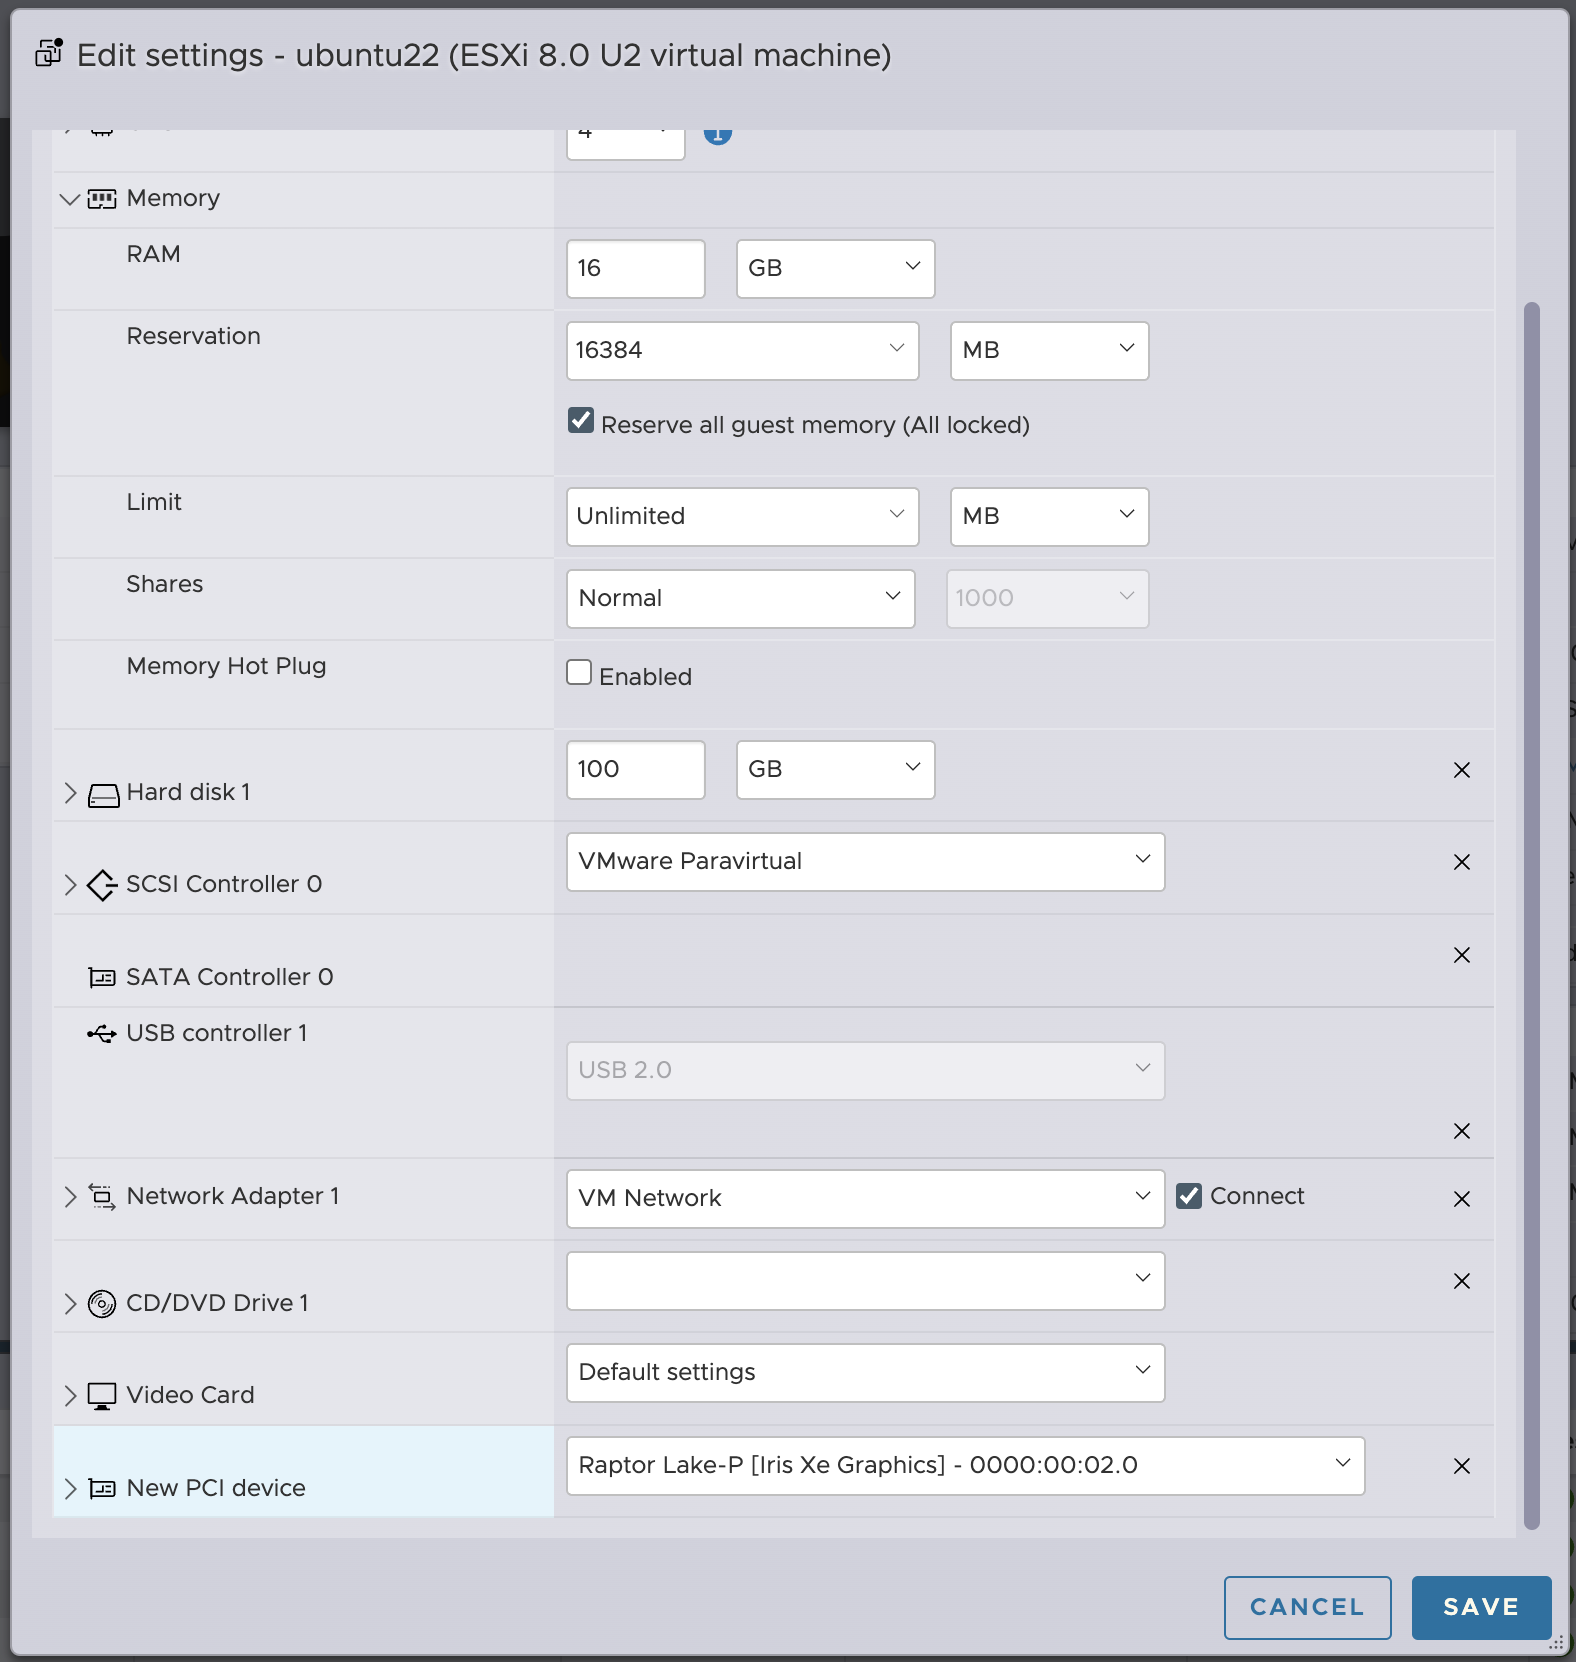Click the Memory Hot Plug label
Screen dimensions: 1576x1662
pyautogui.click(x=227, y=667)
